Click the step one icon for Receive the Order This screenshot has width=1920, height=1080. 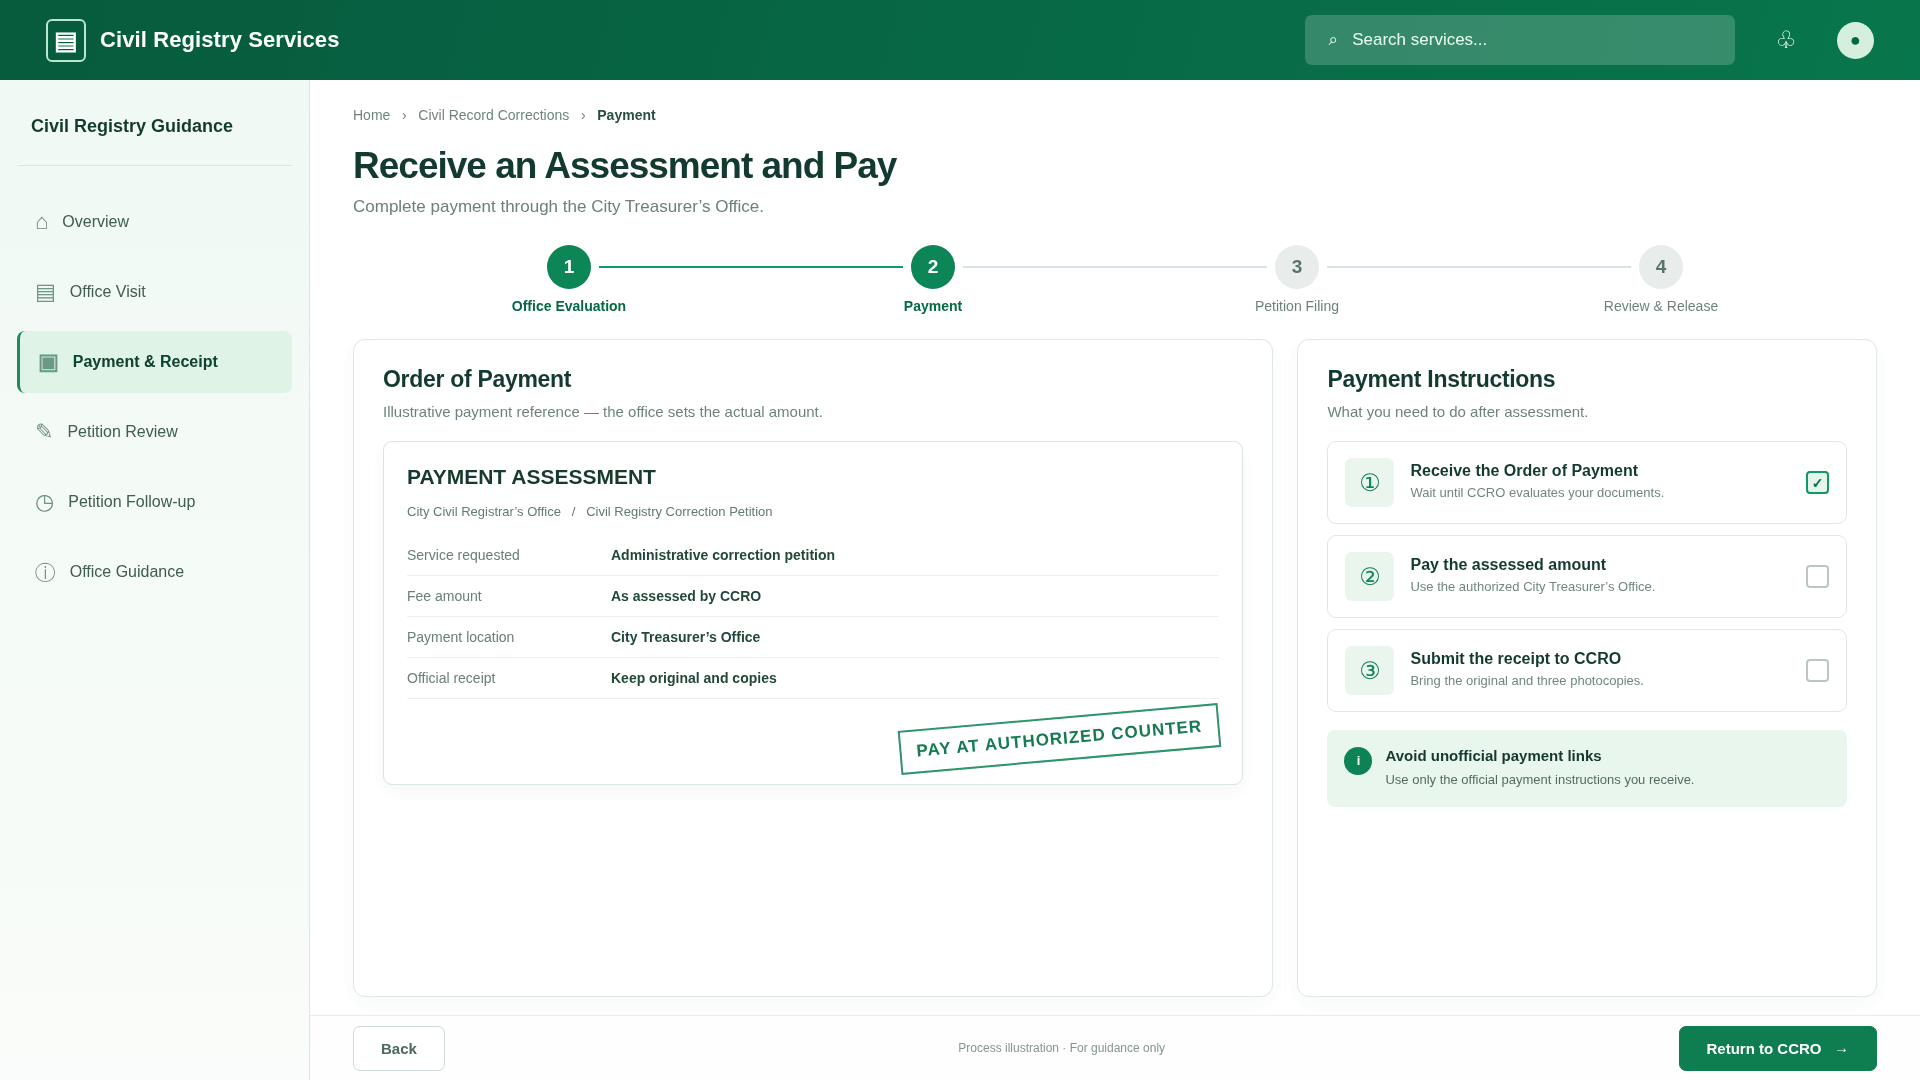click(1369, 483)
